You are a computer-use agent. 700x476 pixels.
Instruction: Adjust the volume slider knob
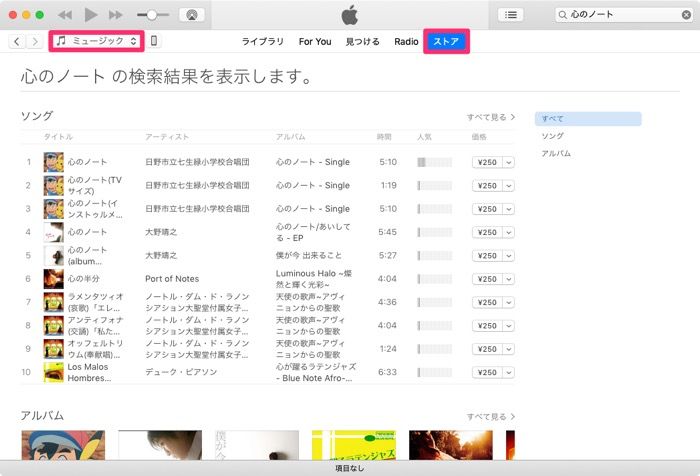152,15
